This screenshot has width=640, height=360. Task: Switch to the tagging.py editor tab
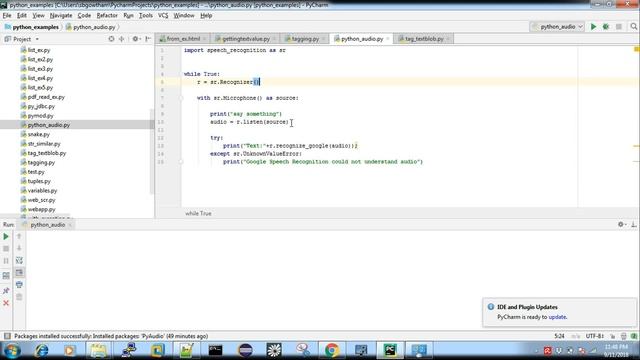click(305, 39)
